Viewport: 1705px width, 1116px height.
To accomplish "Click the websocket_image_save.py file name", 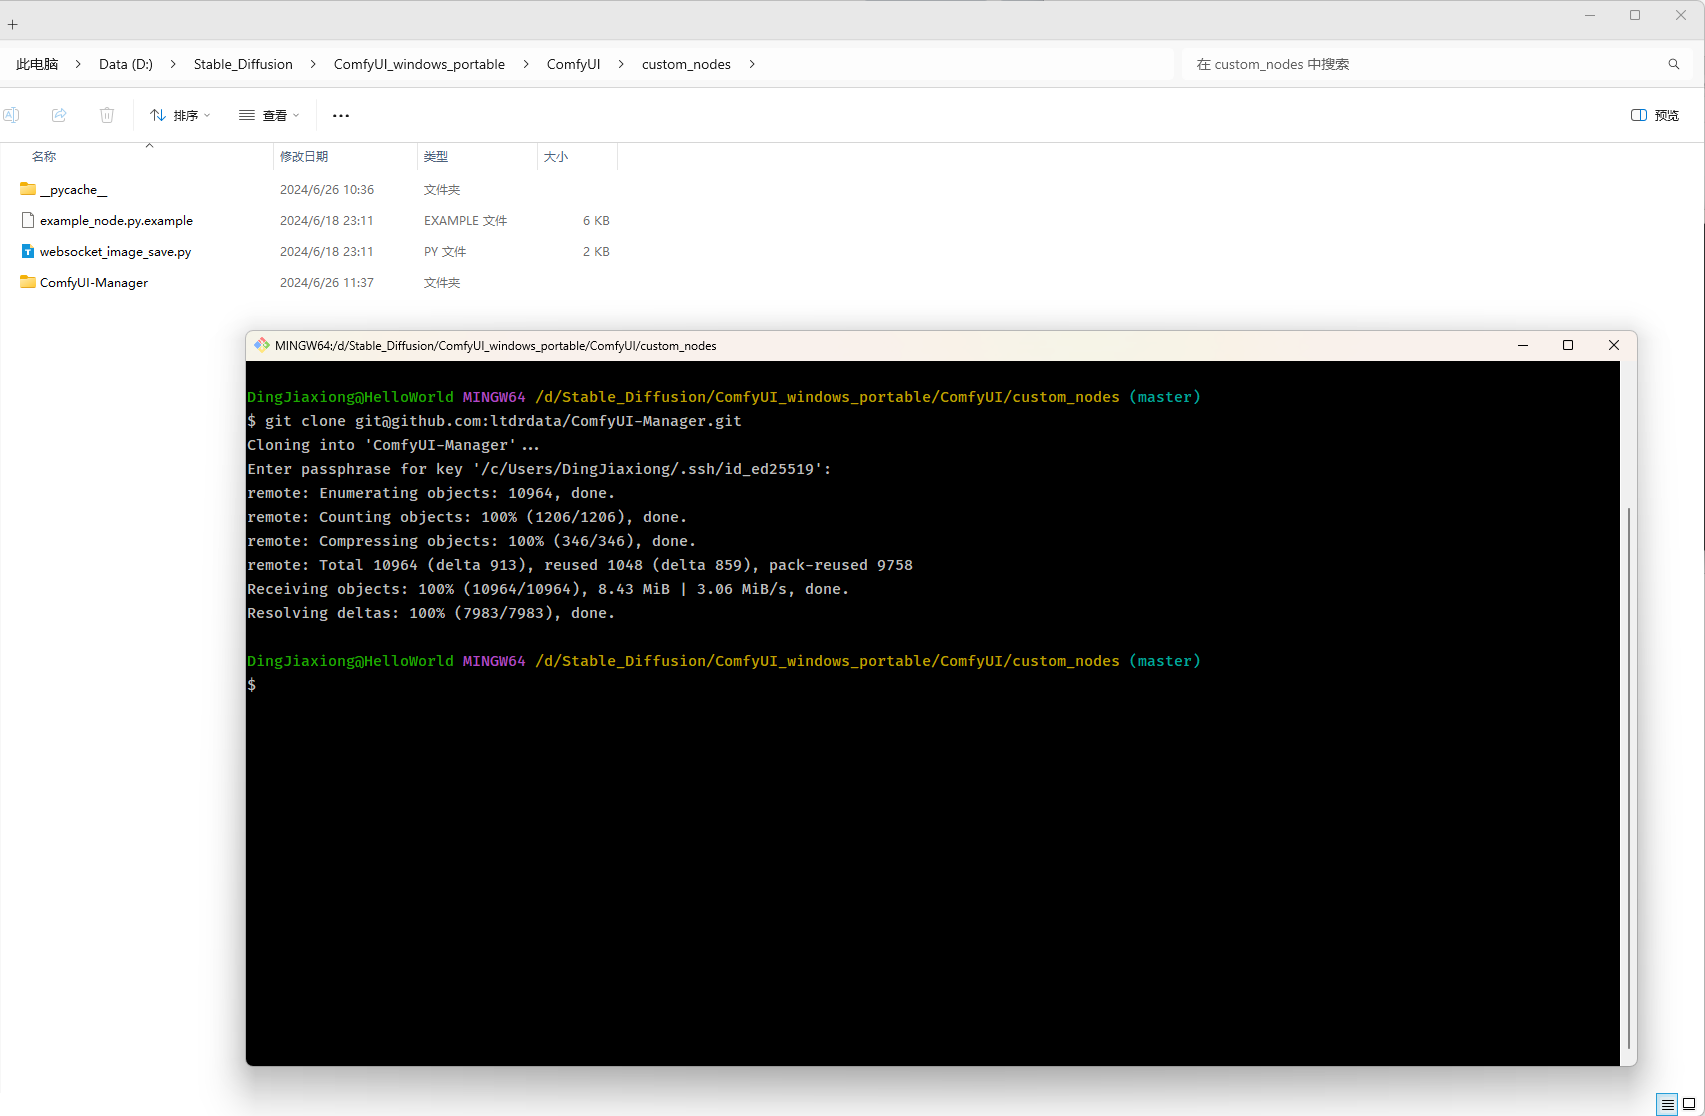I will [x=115, y=251].
